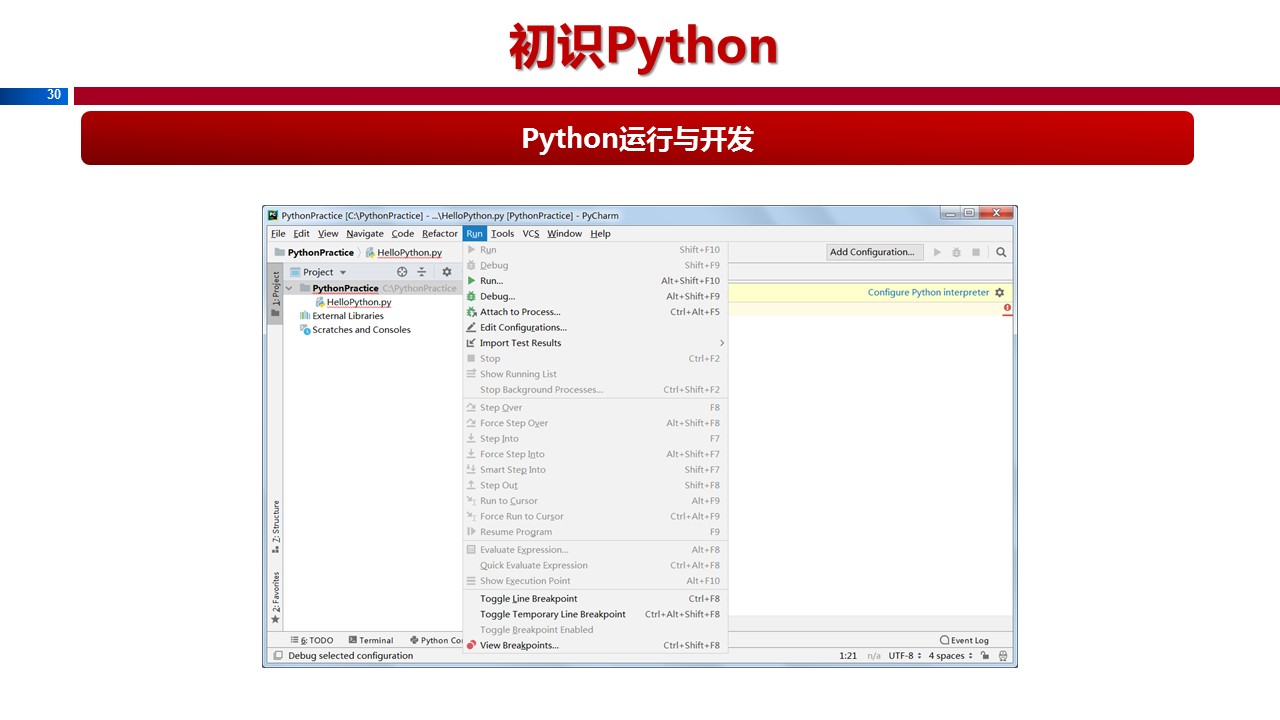
Task: Click the toolbar Debug bug icon
Action: click(x=957, y=252)
